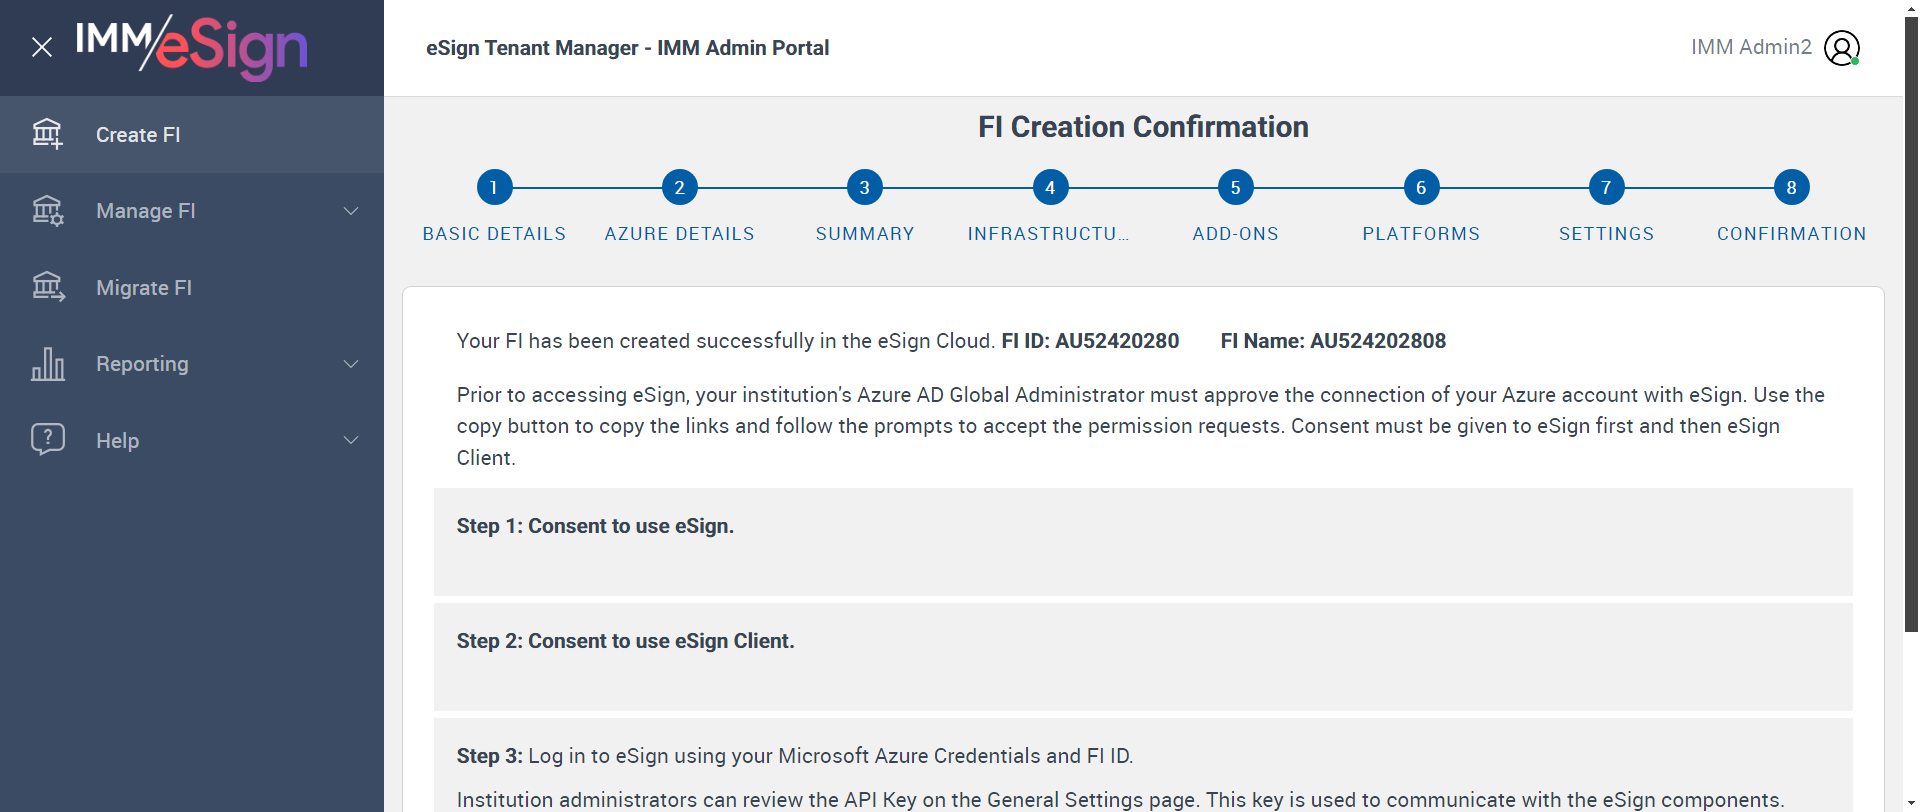Open the user profile avatar icon
The image size is (1920, 812).
(1841, 48)
